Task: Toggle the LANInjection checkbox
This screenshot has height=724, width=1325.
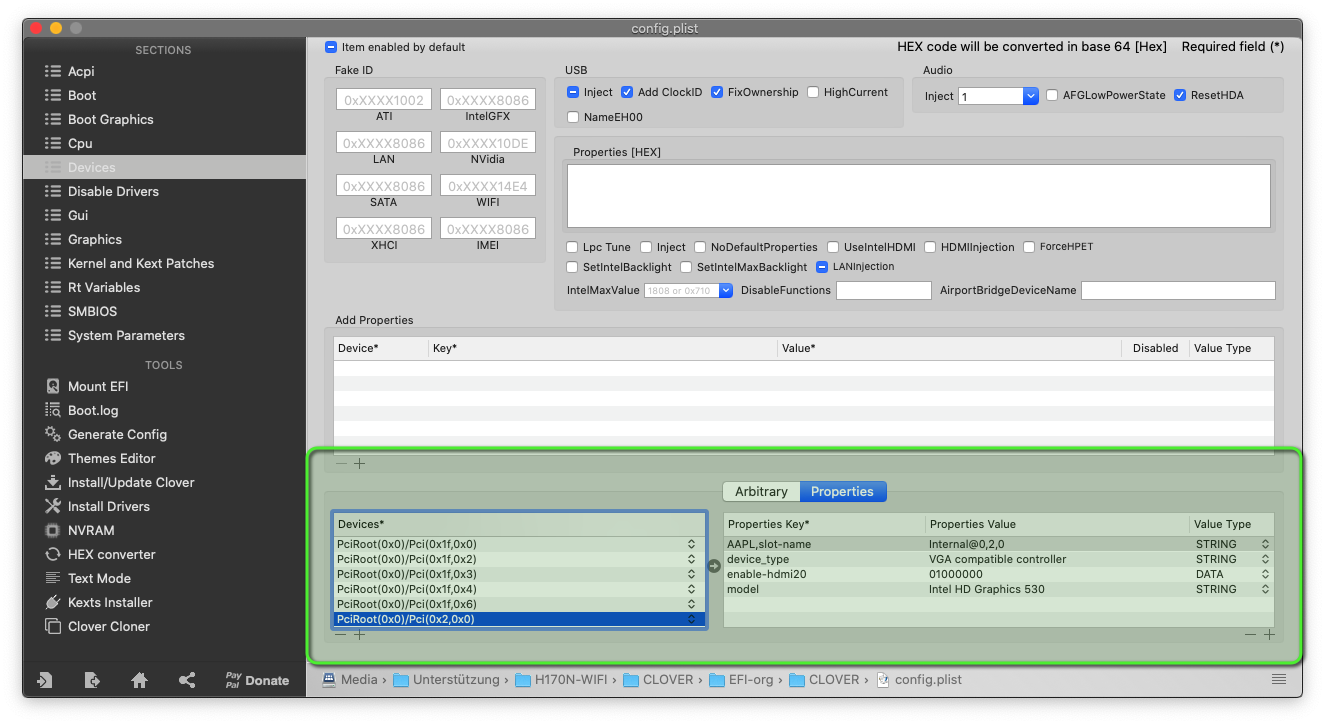Action: coord(823,267)
